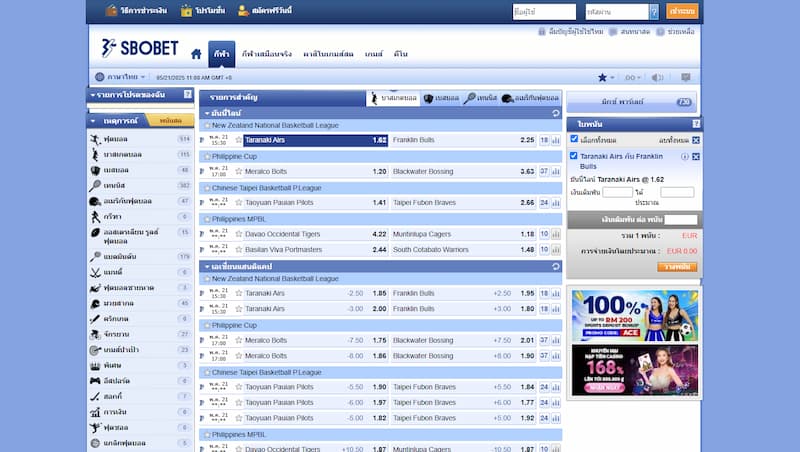
Task: Open the star favorites dropdown in toolbar
Action: tap(606, 78)
